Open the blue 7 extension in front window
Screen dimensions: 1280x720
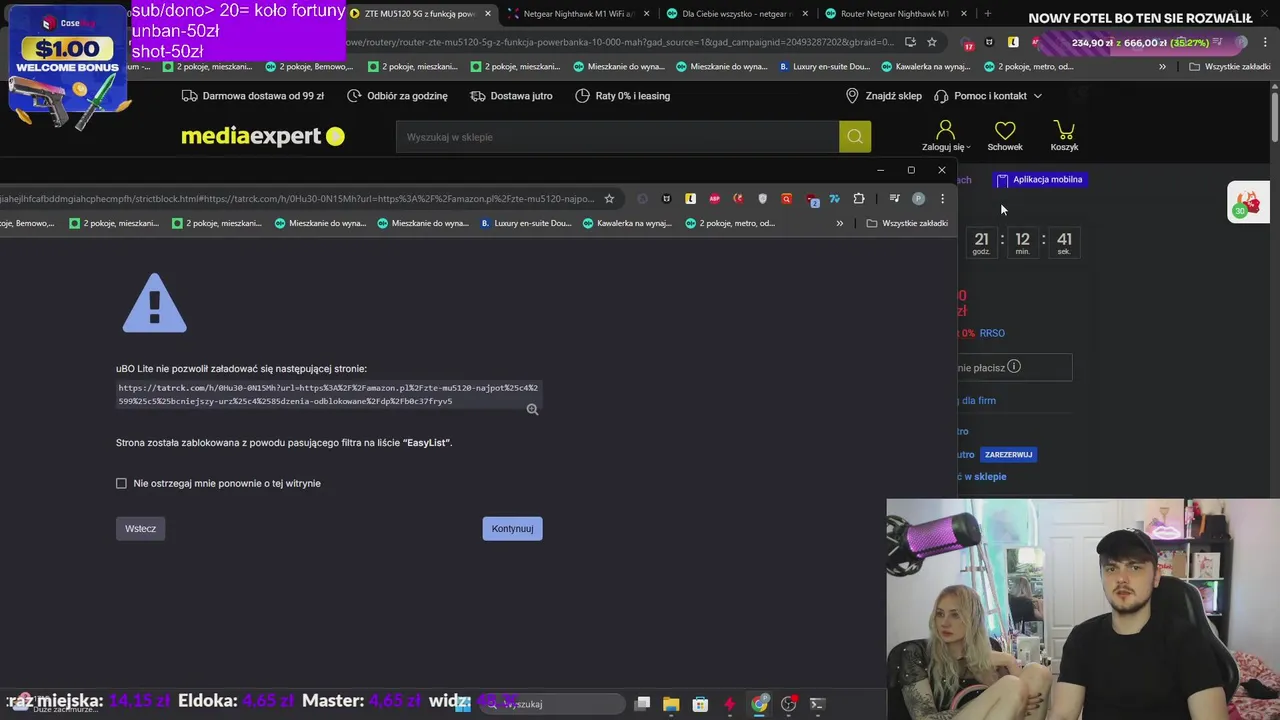834,198
